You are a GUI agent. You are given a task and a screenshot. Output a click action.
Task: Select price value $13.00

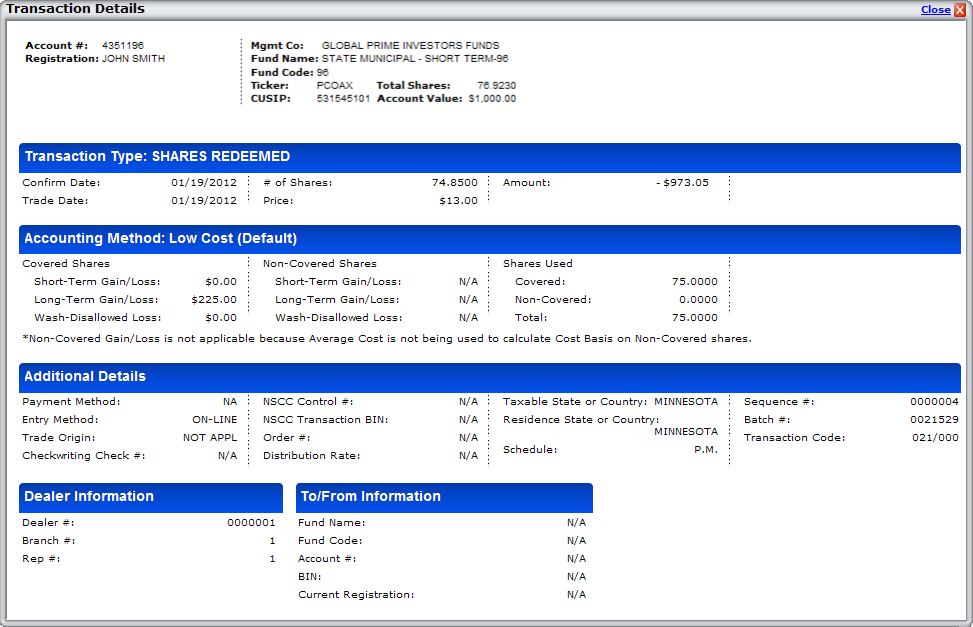(x=459, y=201)
